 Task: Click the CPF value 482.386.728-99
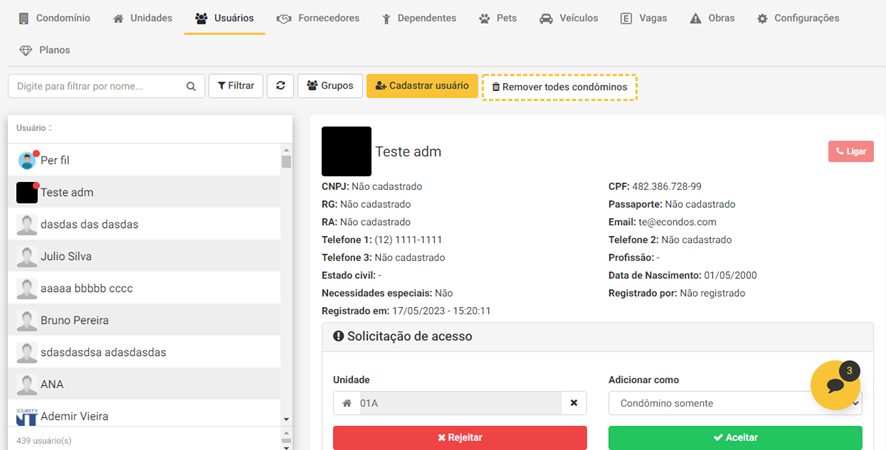point(667,187)
